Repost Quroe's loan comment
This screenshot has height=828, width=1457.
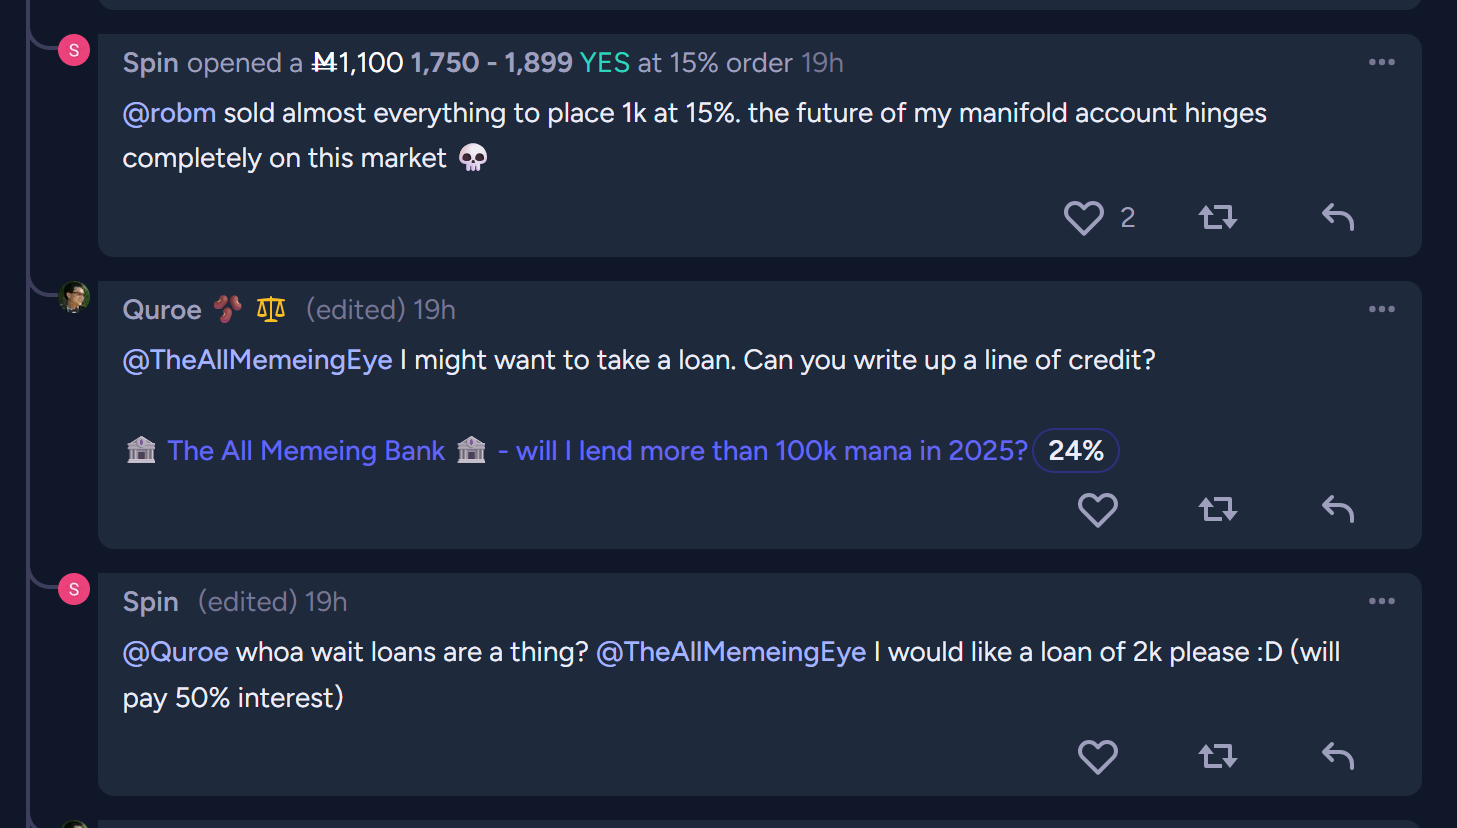pyautogui.click(x=1218, y=510)
